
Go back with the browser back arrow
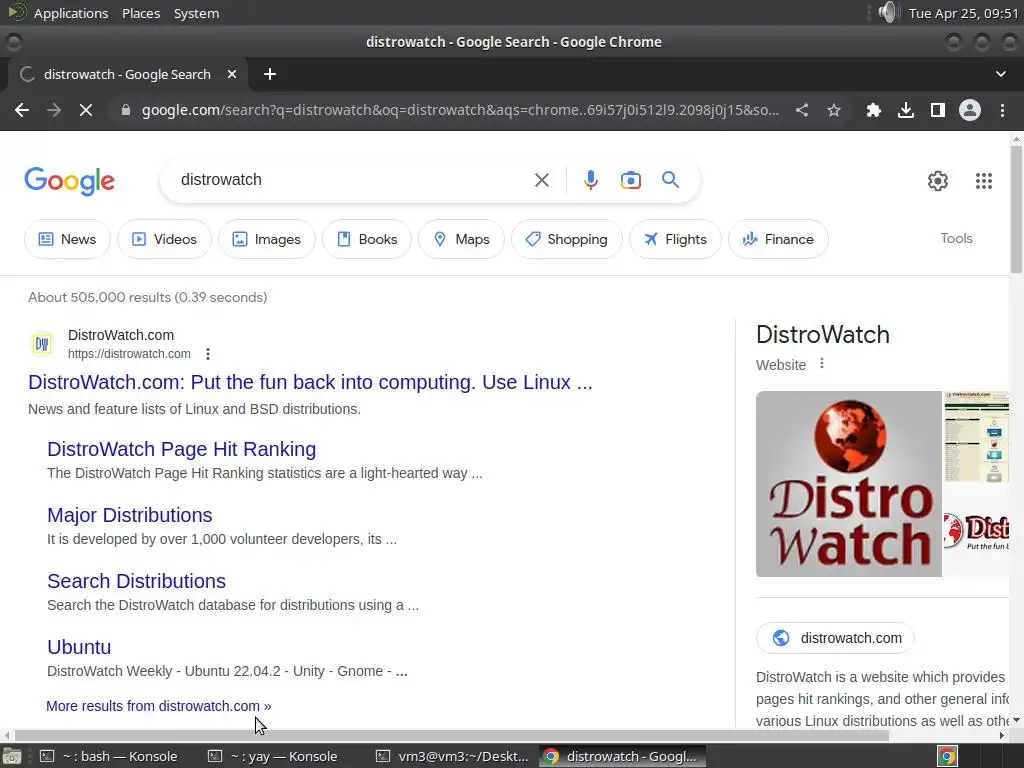(x=22, y=110)
